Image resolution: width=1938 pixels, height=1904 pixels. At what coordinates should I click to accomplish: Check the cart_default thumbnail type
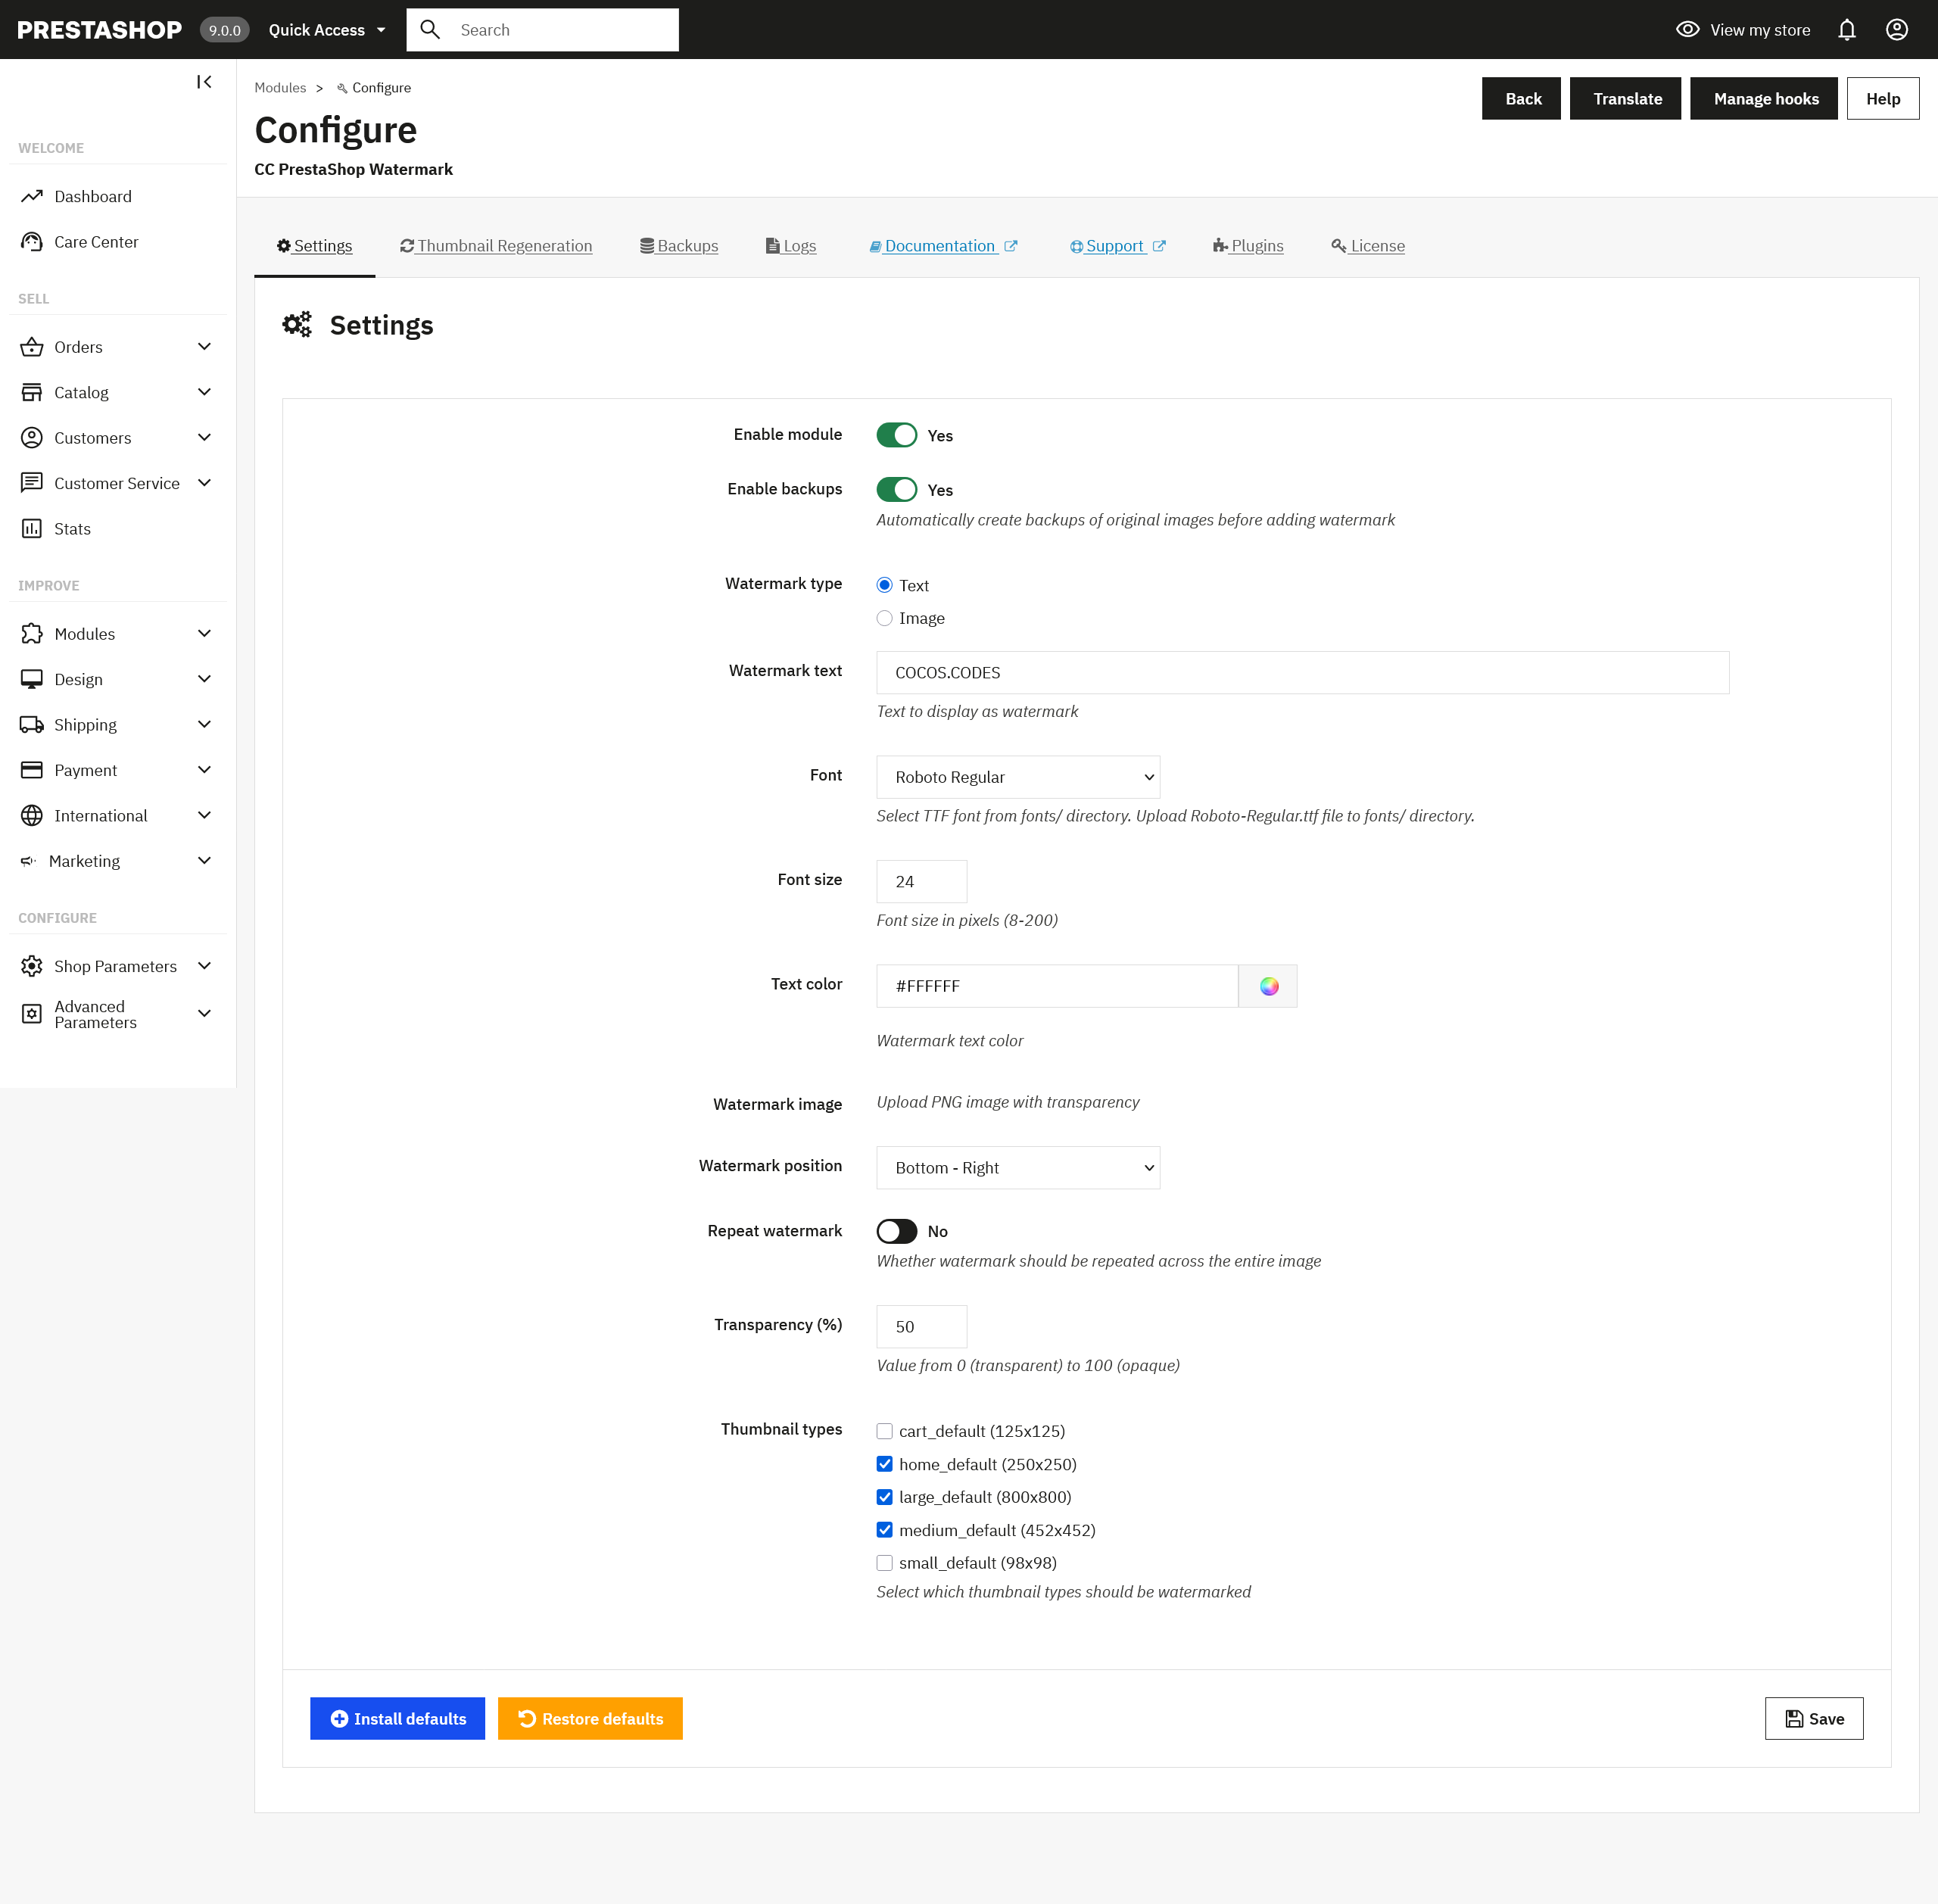click(884, 1431)
